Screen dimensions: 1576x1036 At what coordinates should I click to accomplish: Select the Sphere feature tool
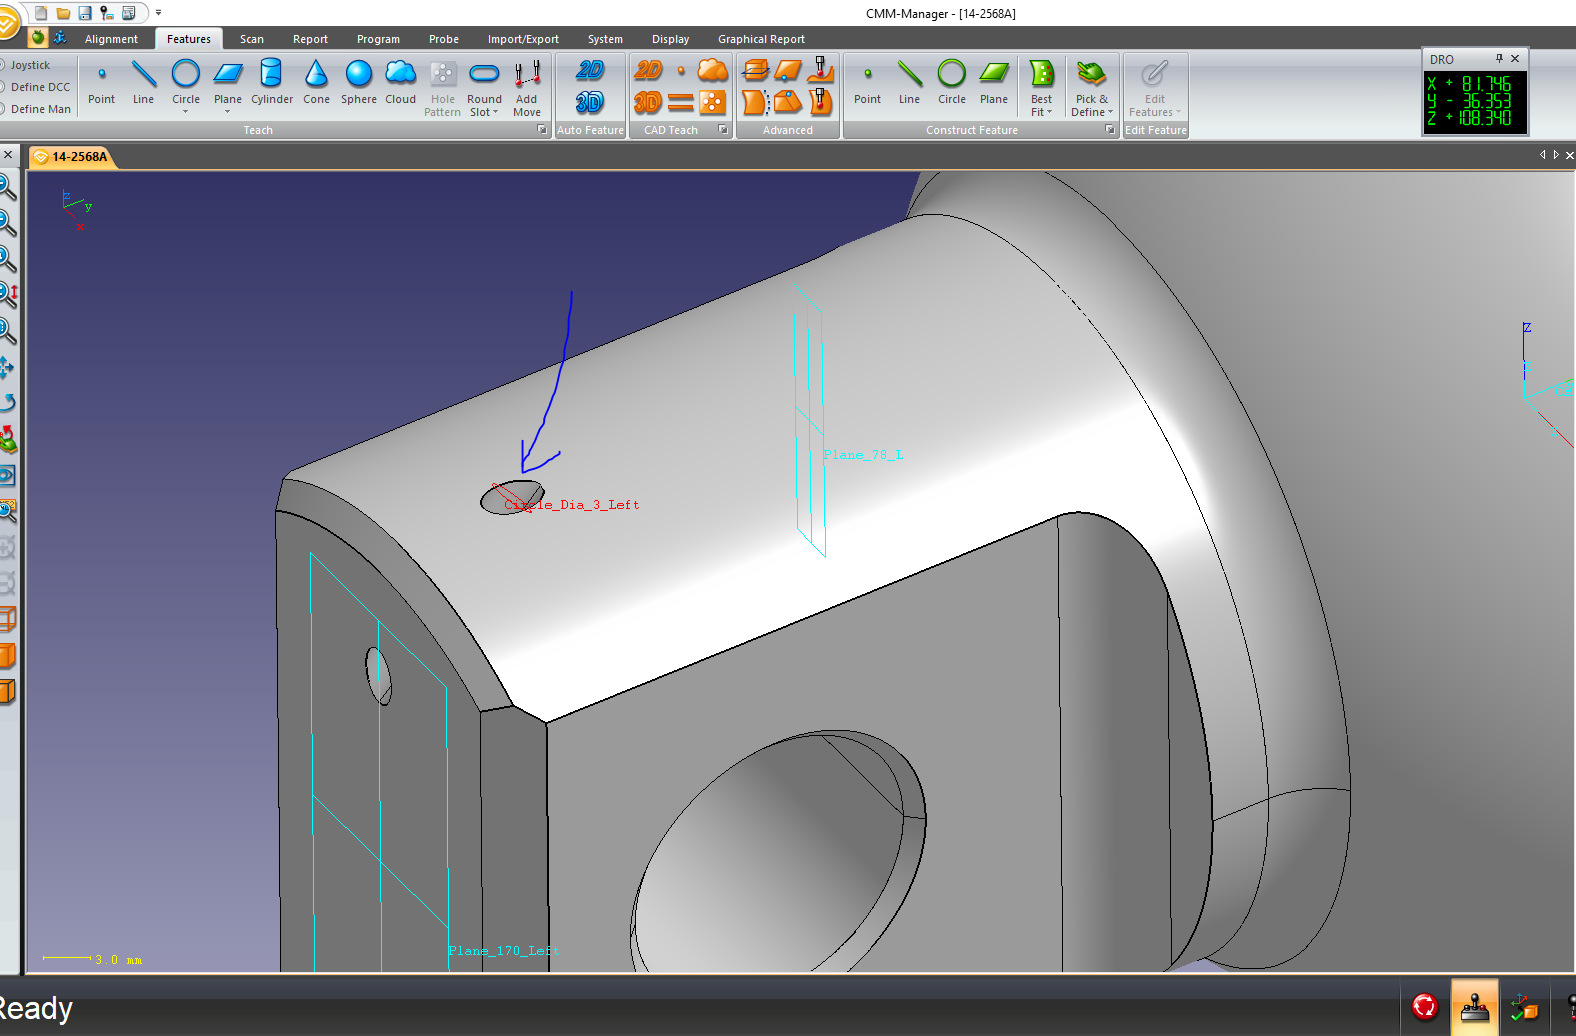click(359, 82)
